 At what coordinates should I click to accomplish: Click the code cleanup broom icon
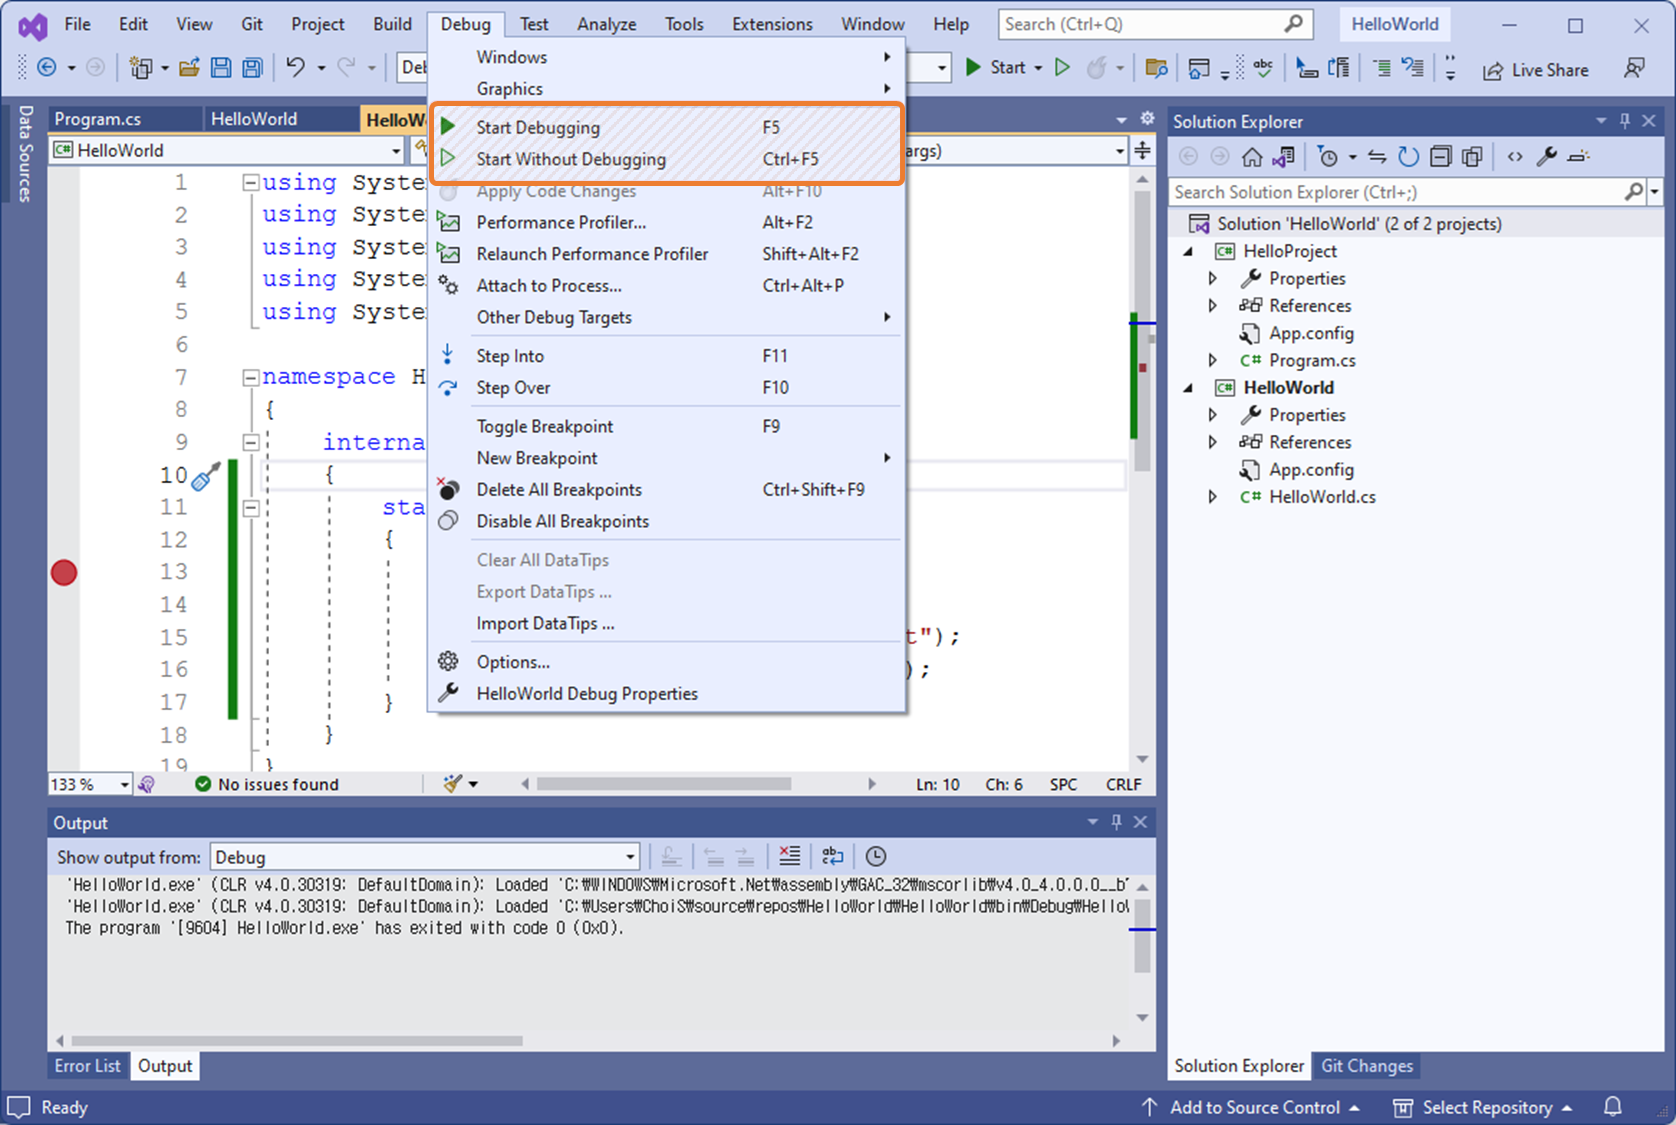[x=453, y=784]
